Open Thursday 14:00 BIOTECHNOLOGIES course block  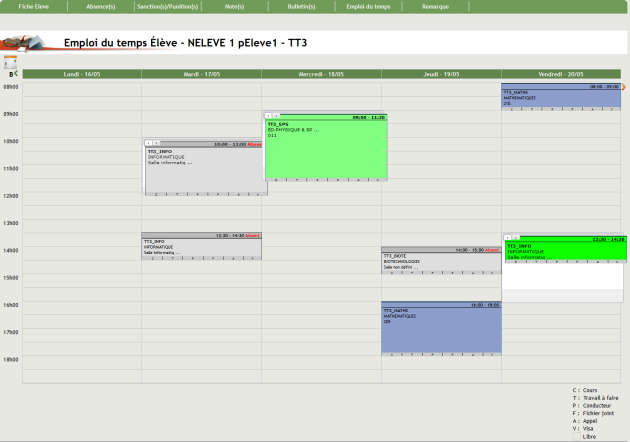point(440,262)
